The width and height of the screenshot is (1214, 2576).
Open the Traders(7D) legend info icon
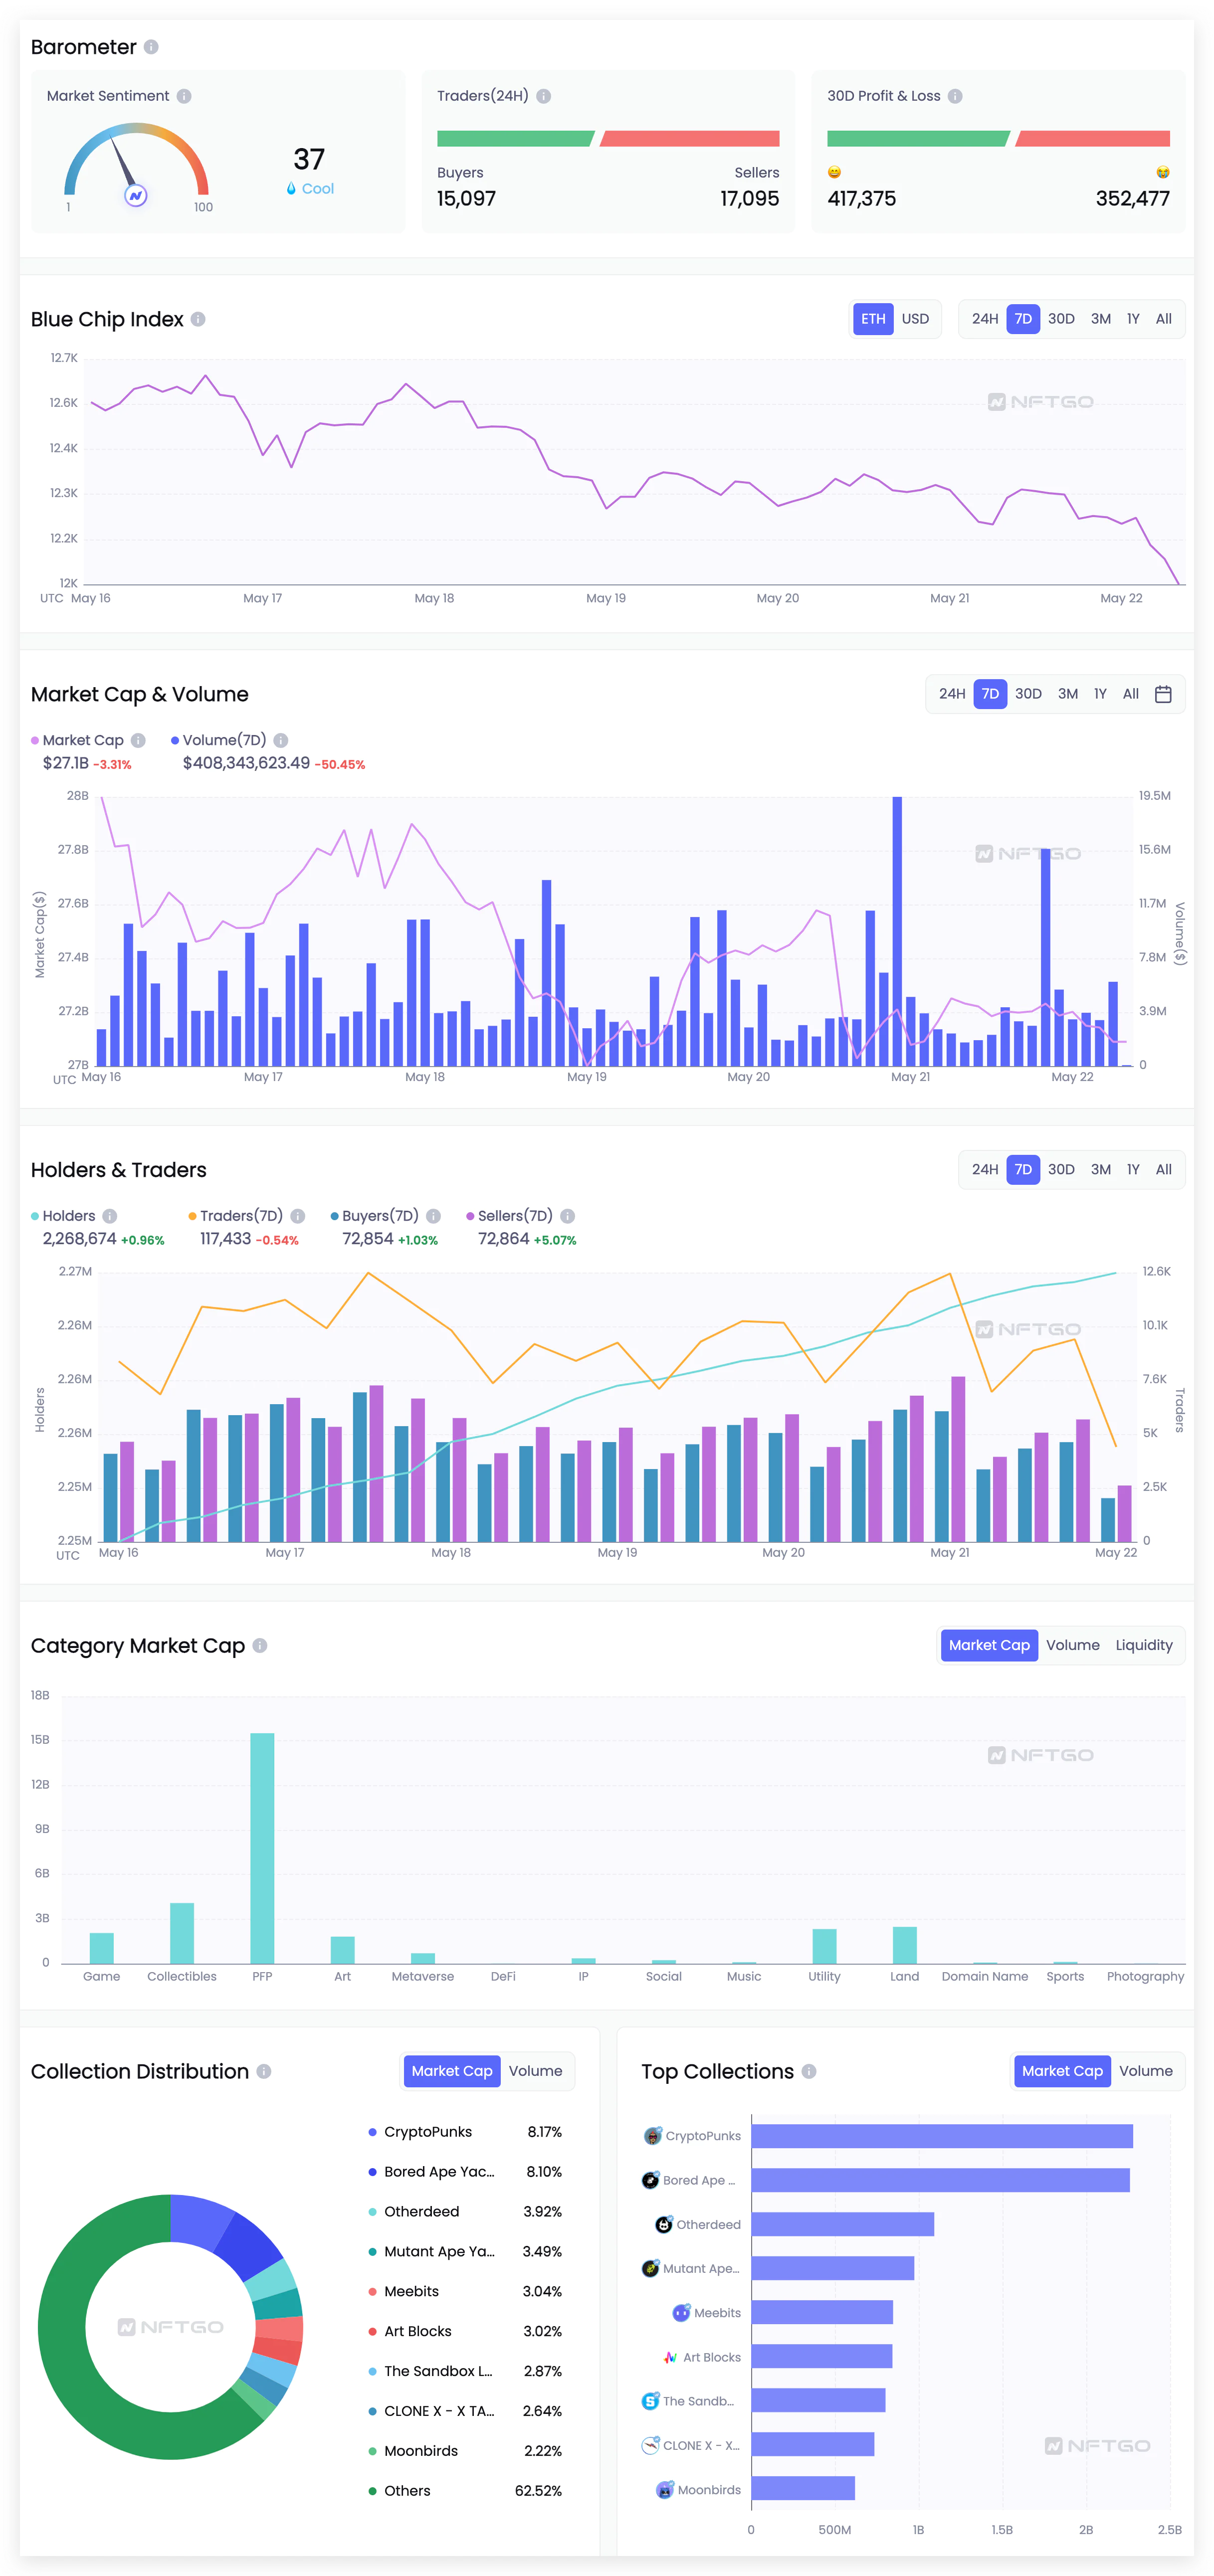tap(298, 1216)
